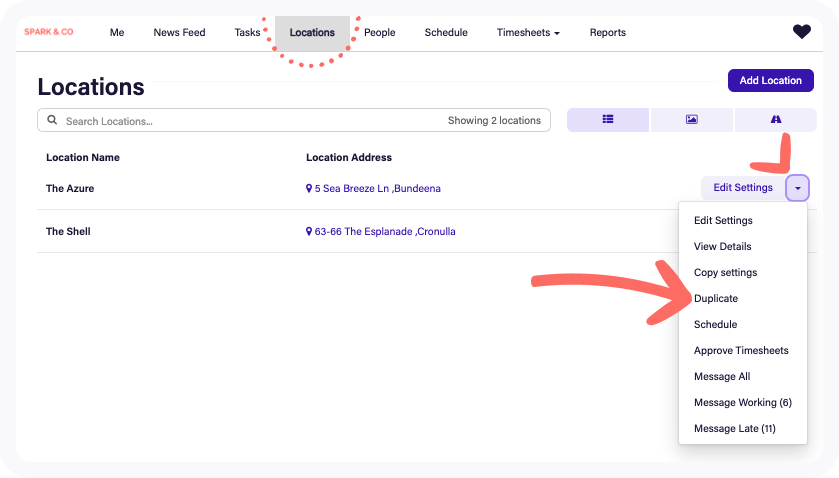Click Edit Settings button for The Azure

pos(742,188)
